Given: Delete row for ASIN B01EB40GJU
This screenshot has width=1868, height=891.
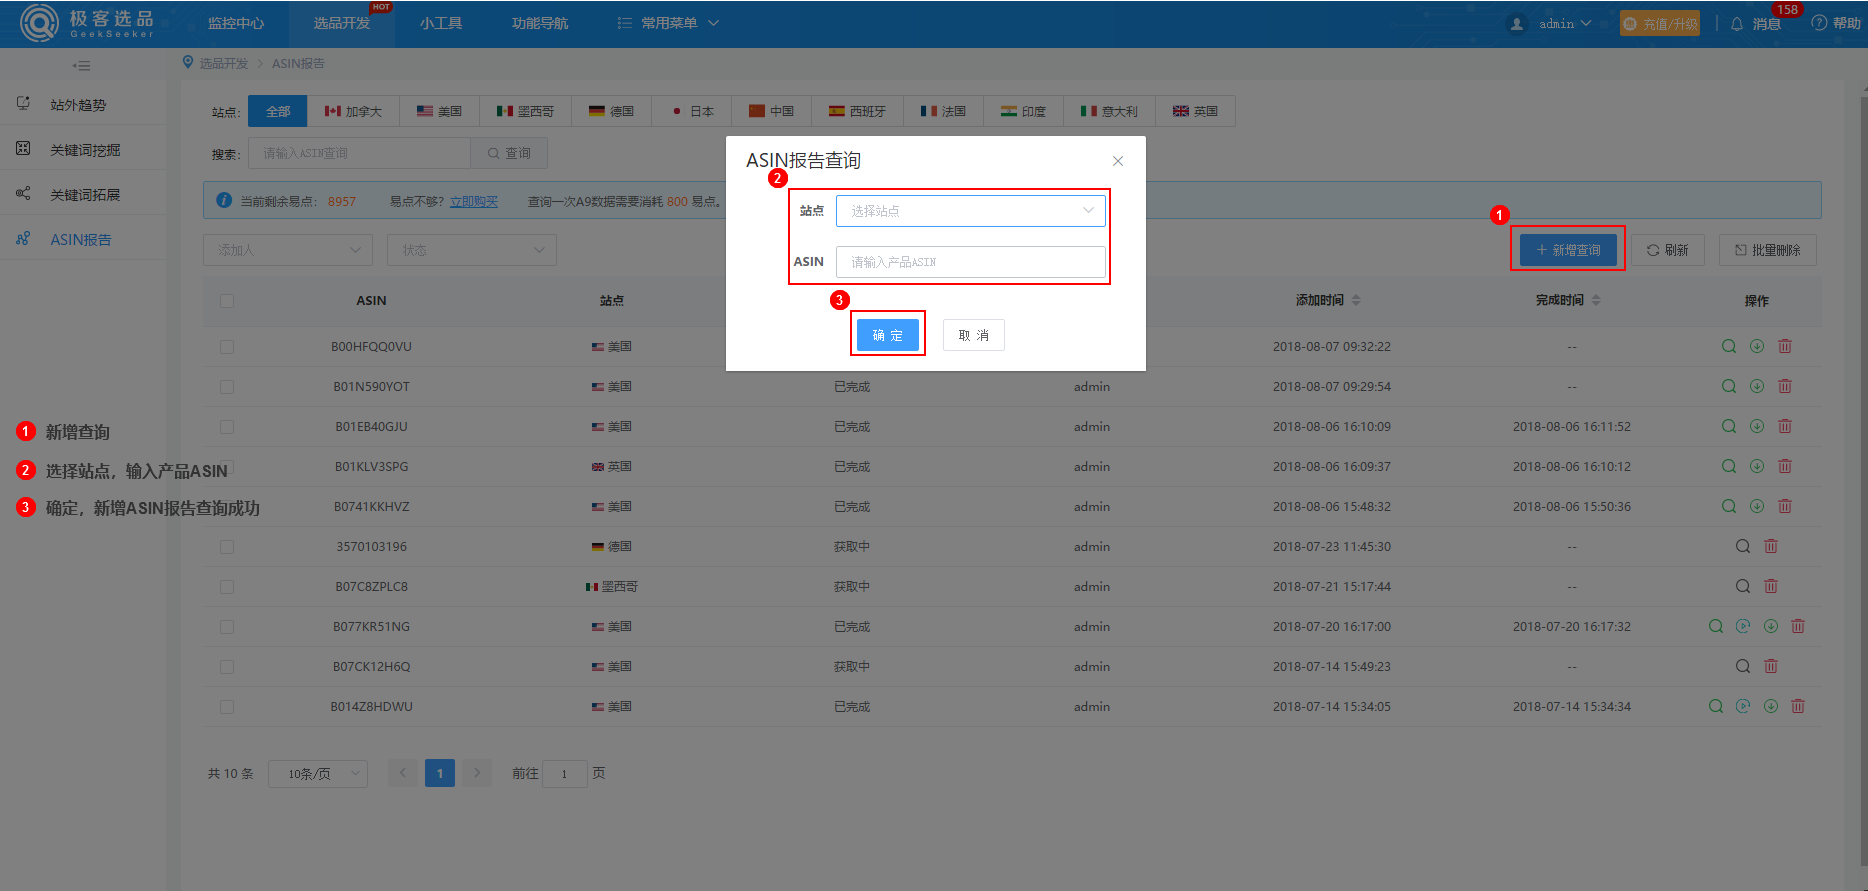Looking at the screenshot, I should [1784, 426].
